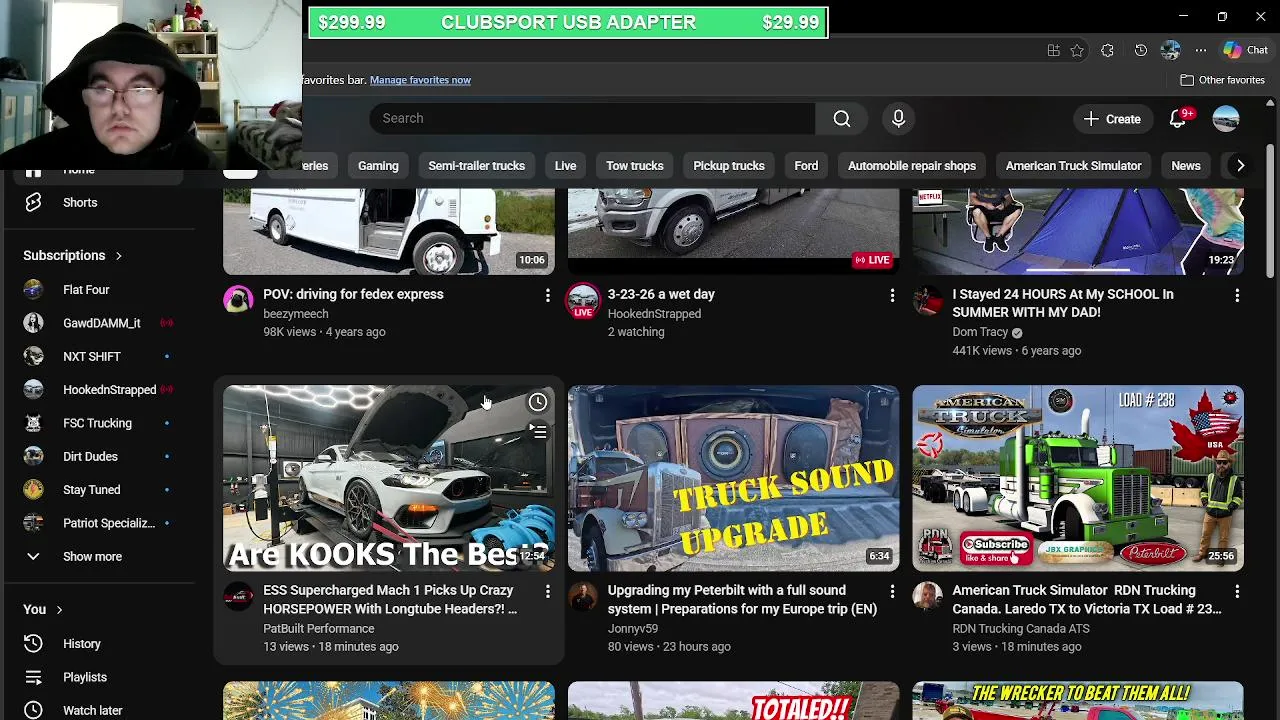This screenshot has height=720, width=1280.
Task: Click the YouTube search magnifier button
Action: (x=842, y=118)
